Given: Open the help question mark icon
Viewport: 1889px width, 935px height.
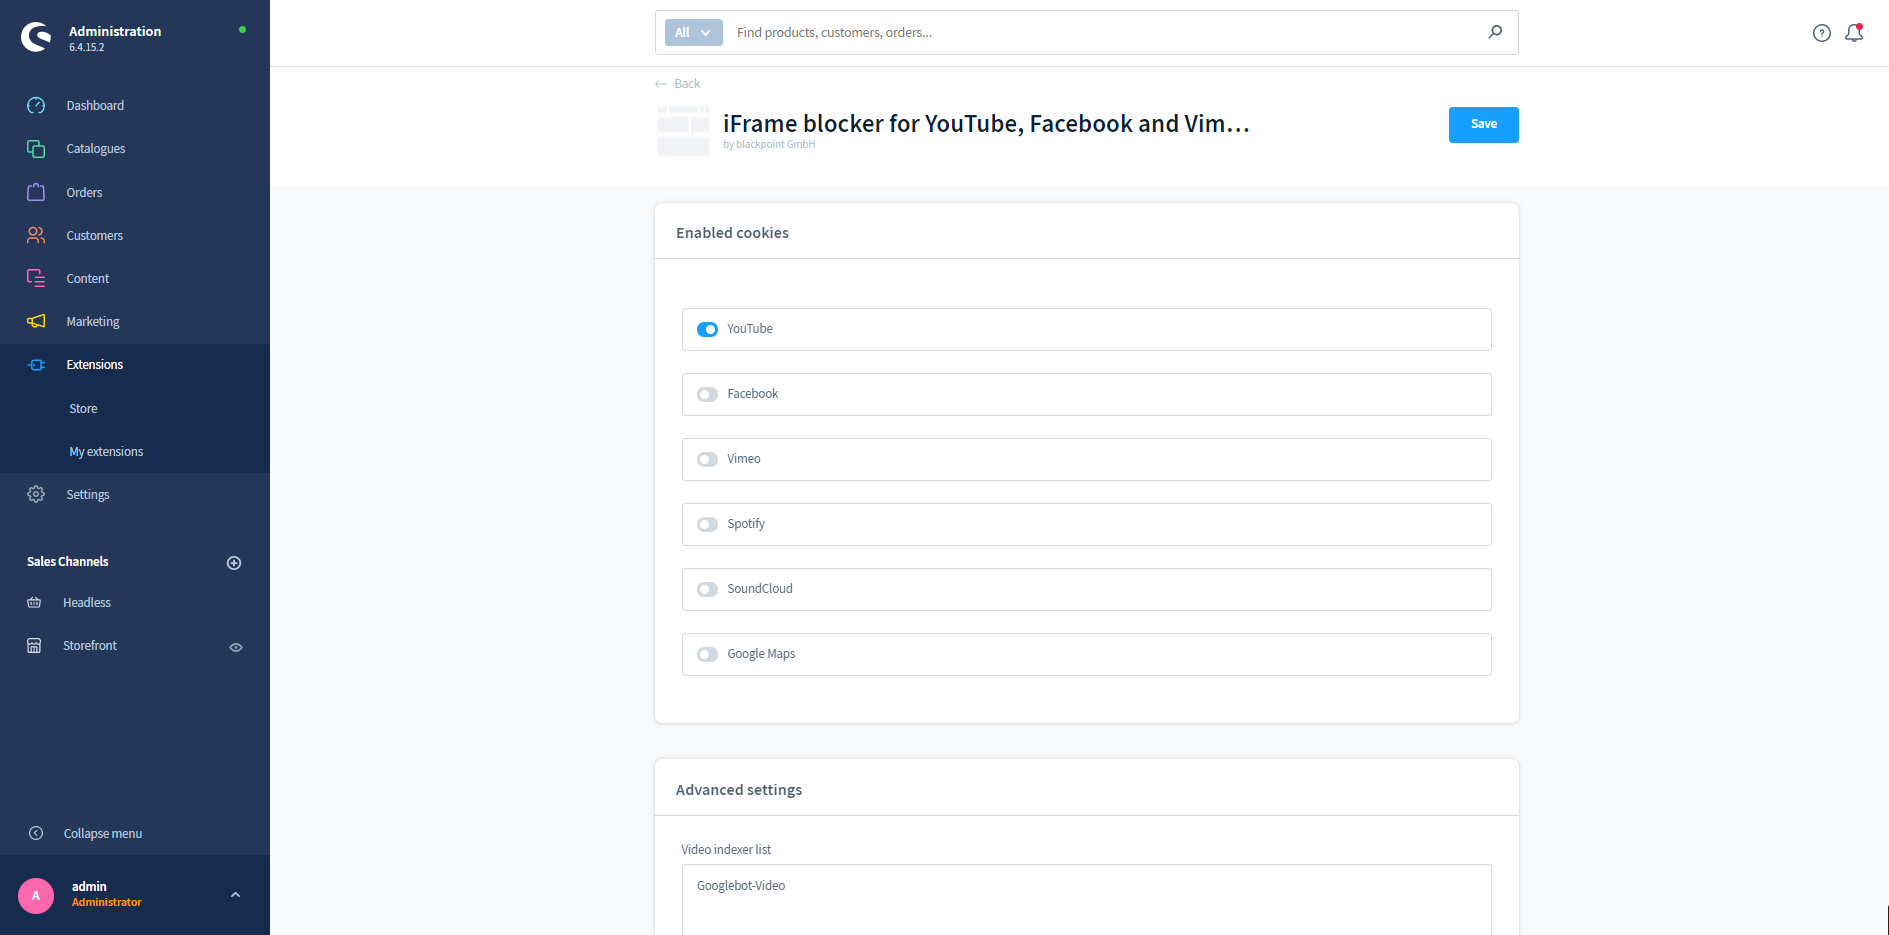Looking at the screenshot, I should [1822, 33].
